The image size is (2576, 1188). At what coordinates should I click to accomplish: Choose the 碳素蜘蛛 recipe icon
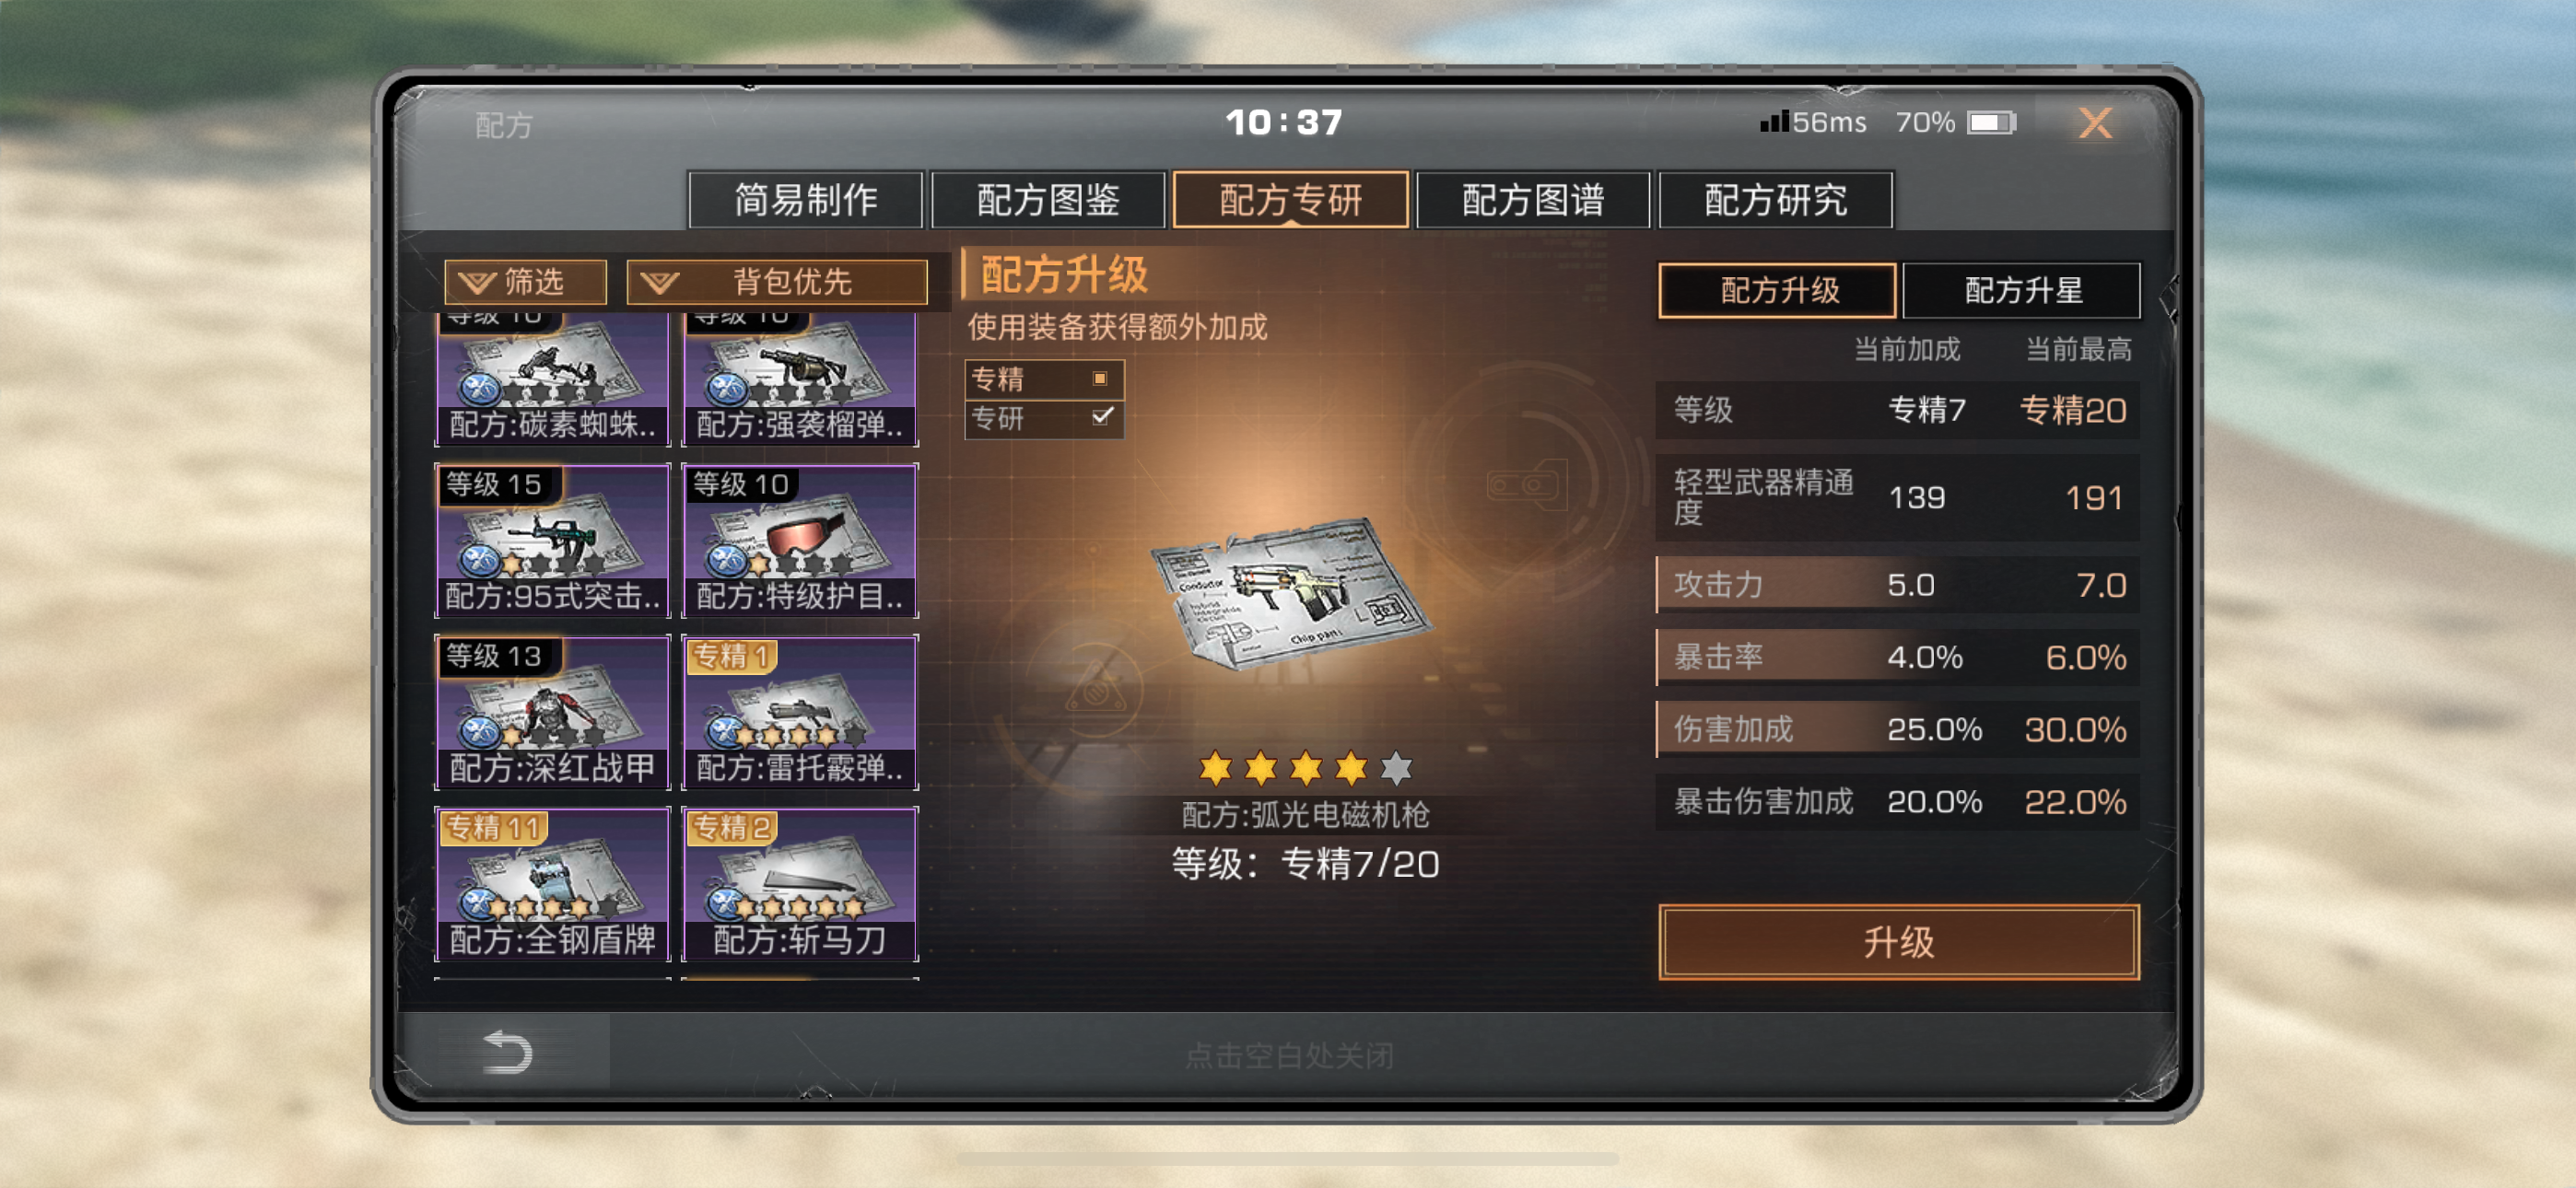(553, 379)
